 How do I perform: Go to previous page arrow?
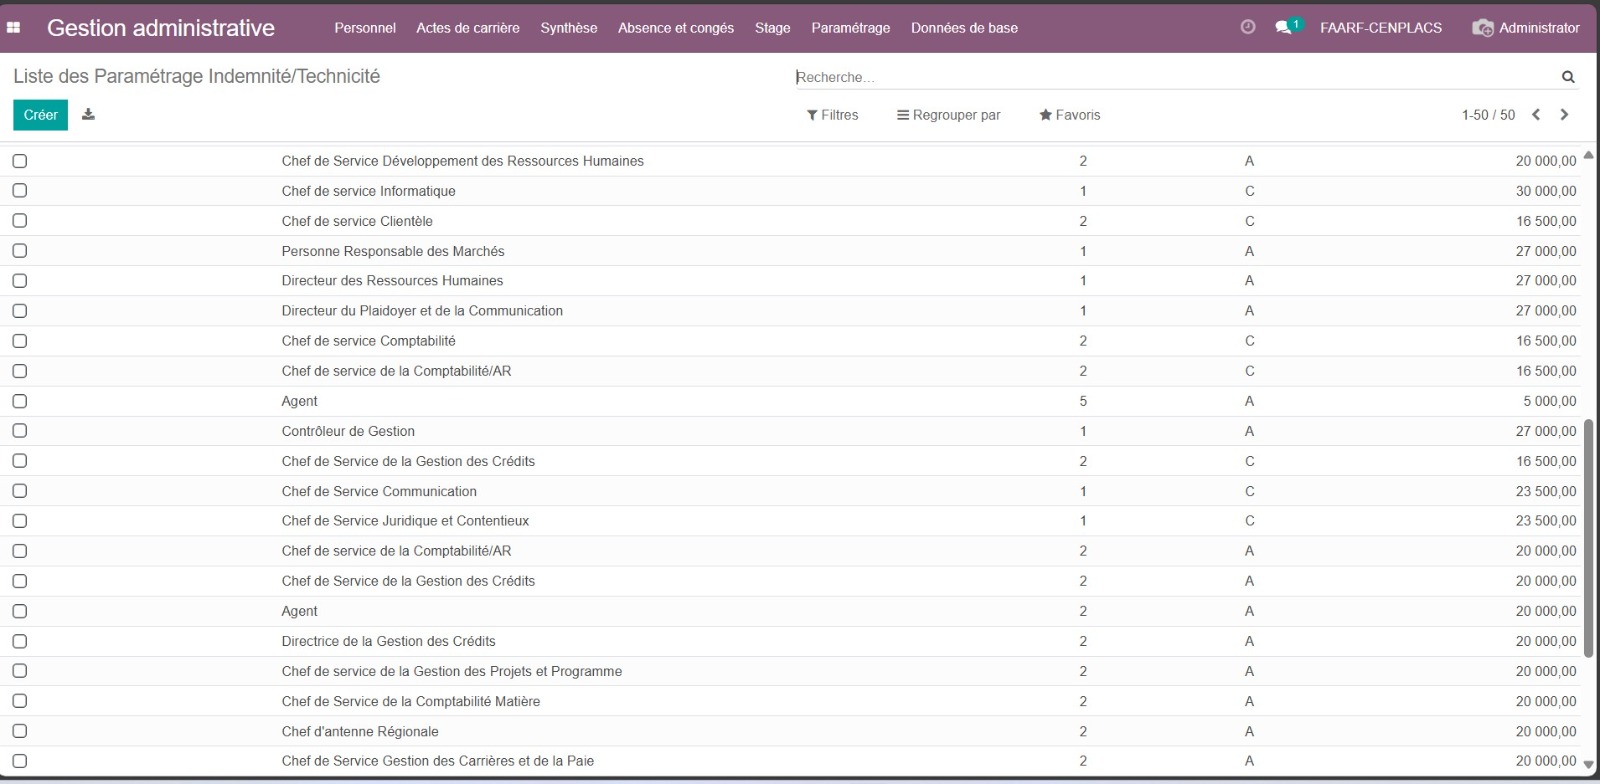pyautogui.click(x=1536, y=115)
